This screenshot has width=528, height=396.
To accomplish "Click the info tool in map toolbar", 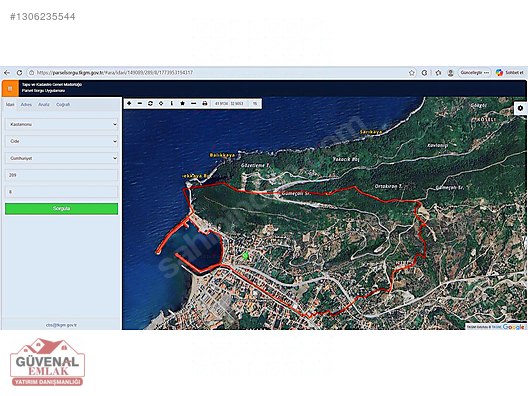I will click(x=172, y=103).
